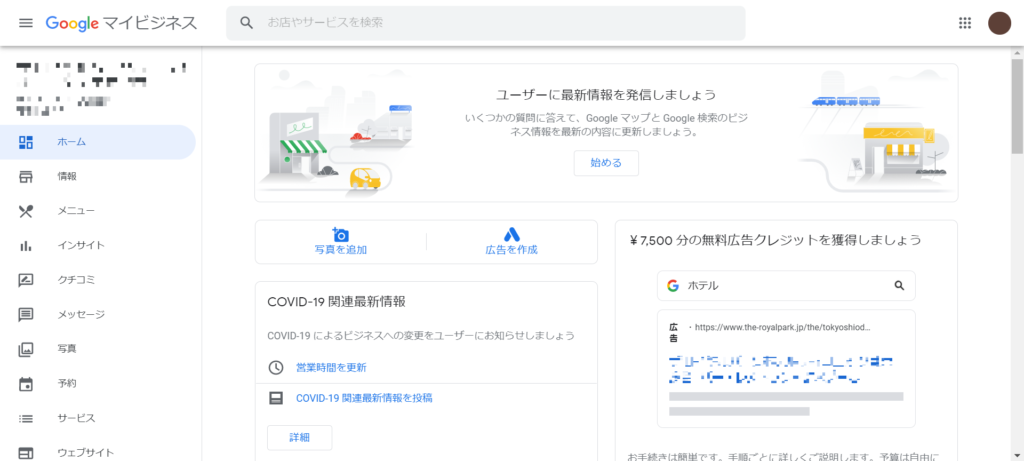1024x461 pixels.
Task: Click the 予約 label in sidebar
Action: coord(67,384)
